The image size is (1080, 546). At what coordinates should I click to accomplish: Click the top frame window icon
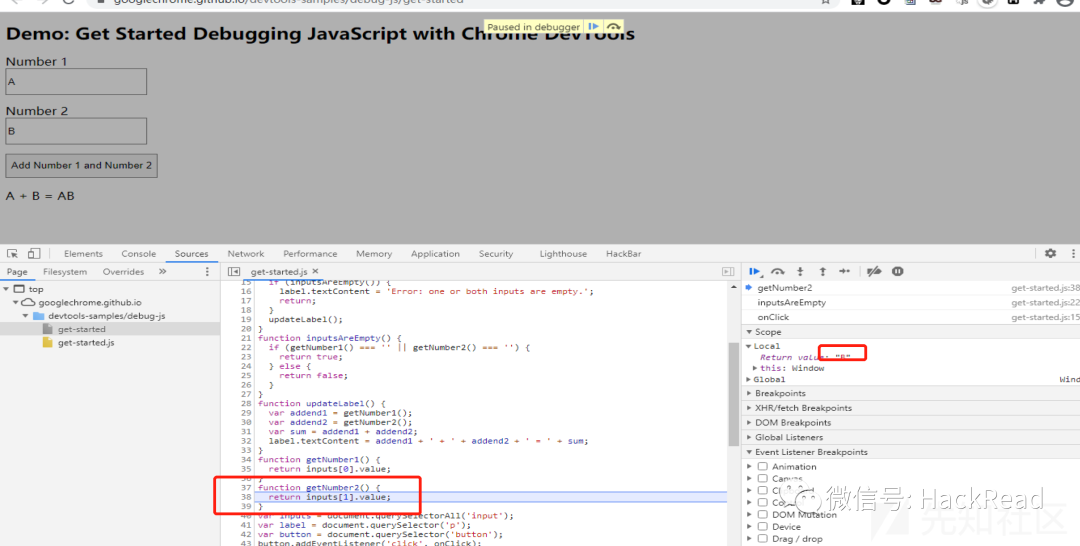[19, 289]
